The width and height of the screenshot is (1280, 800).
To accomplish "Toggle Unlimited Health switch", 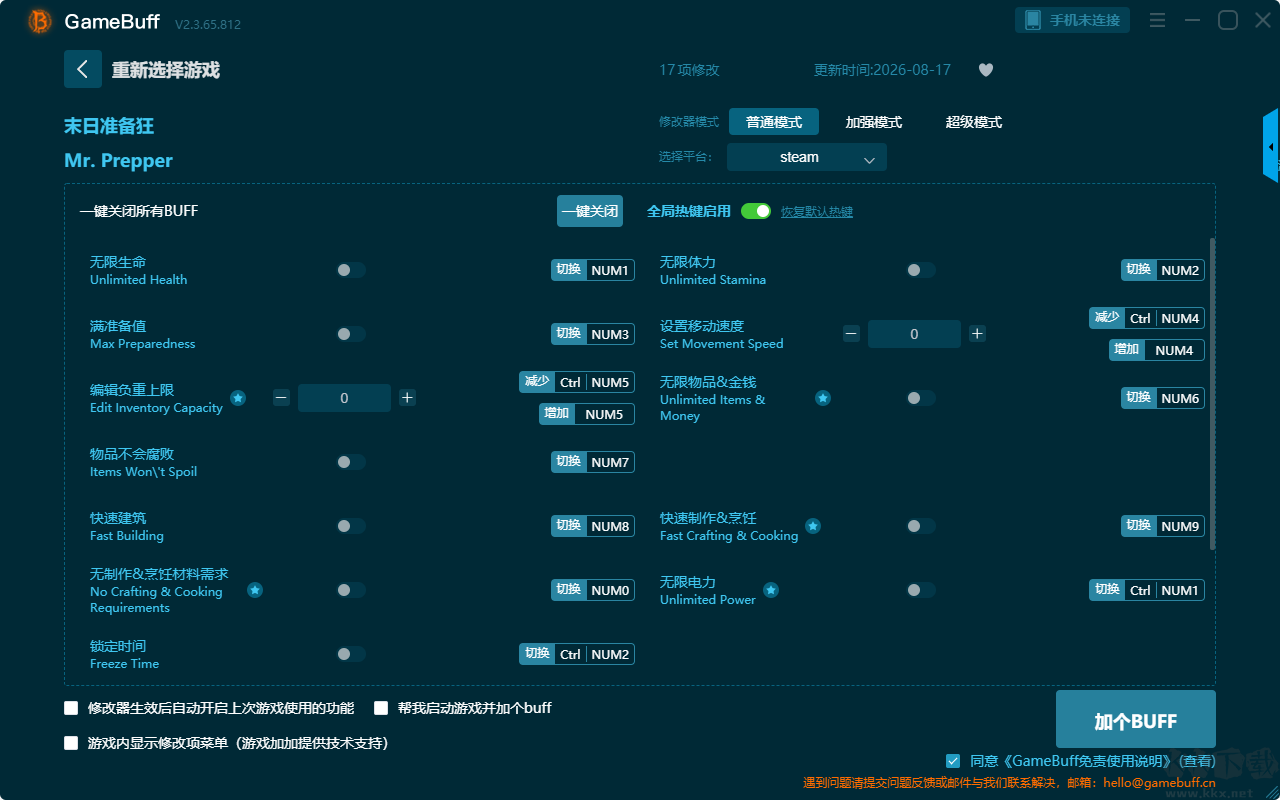I will [x=351, y=270].
